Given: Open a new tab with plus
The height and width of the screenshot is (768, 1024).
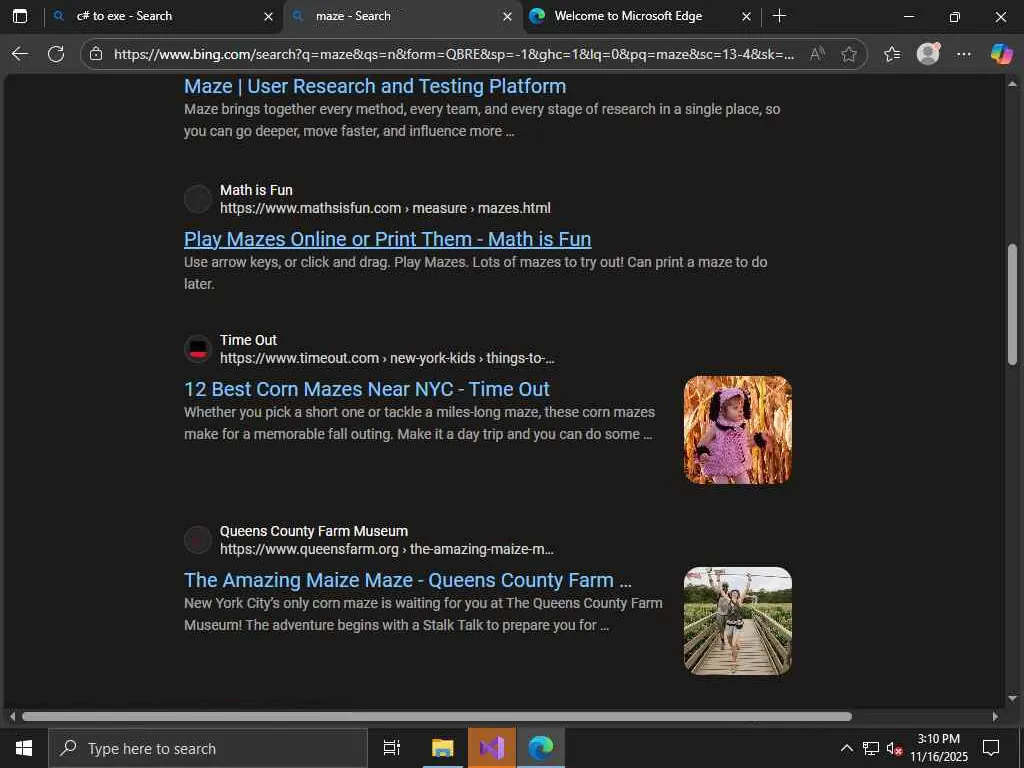Looking at the screenshot, I should [779, 16].
